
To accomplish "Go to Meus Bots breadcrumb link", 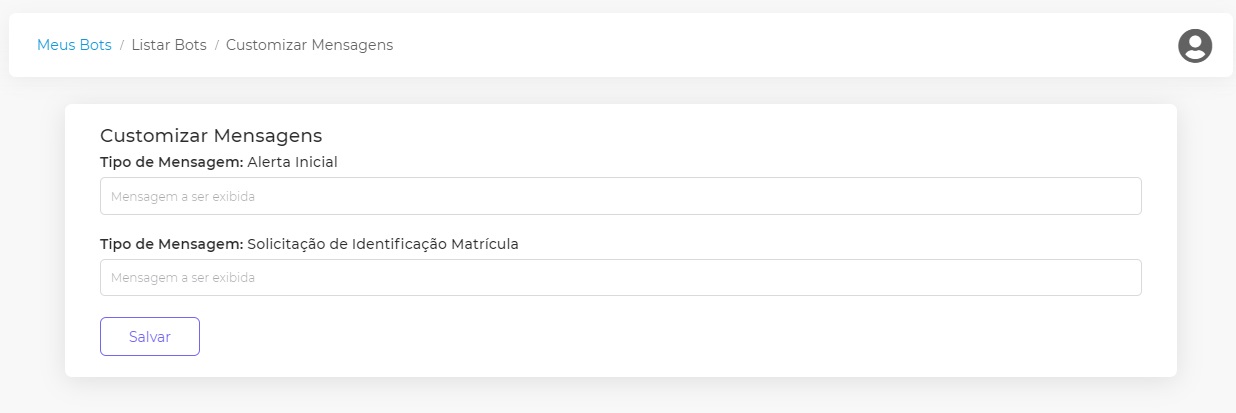I will coord(74,45).
